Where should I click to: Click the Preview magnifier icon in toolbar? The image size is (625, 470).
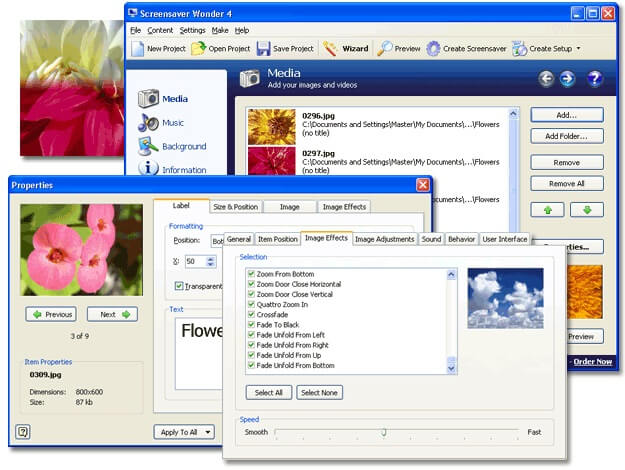385,48
